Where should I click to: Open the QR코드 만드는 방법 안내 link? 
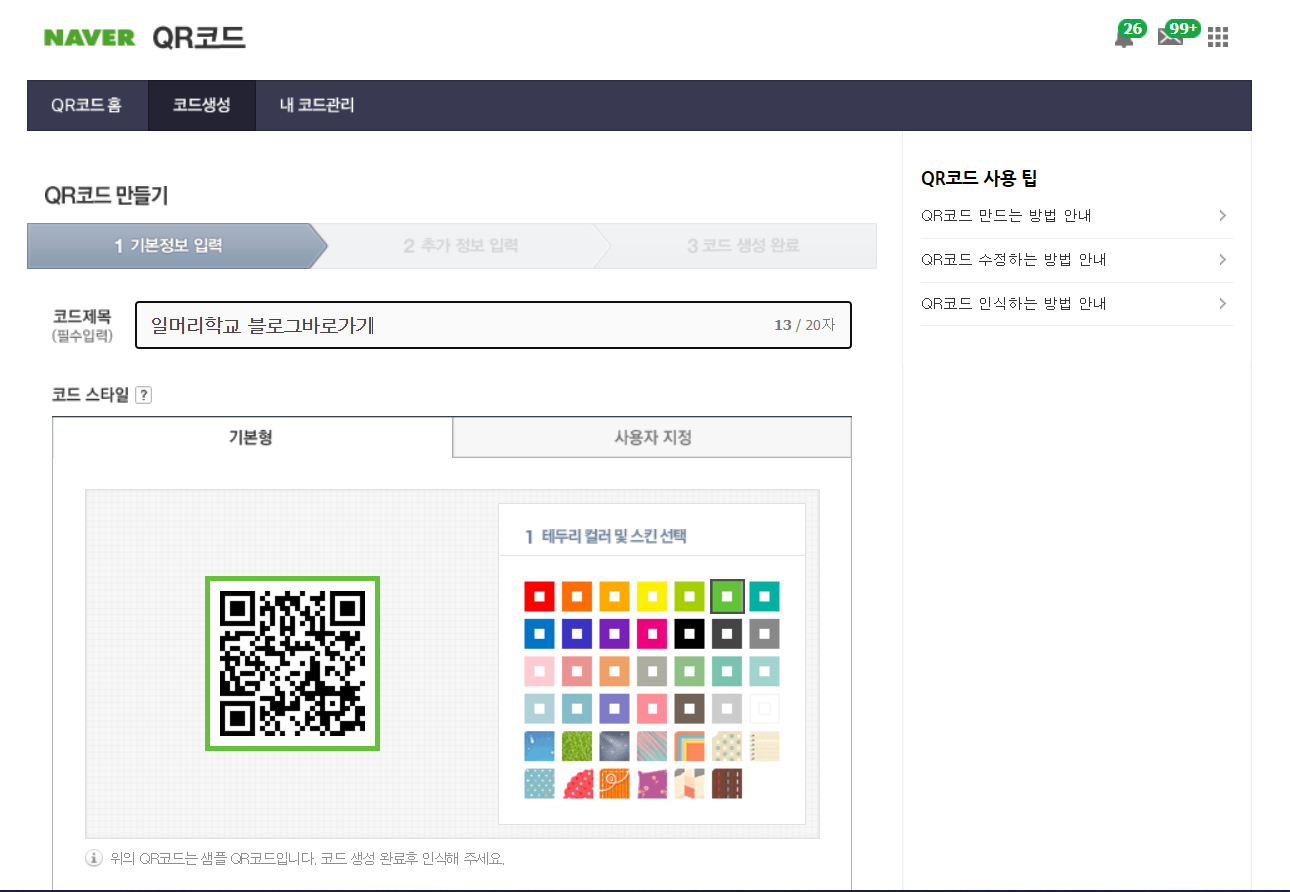[x=1006, y=216]
